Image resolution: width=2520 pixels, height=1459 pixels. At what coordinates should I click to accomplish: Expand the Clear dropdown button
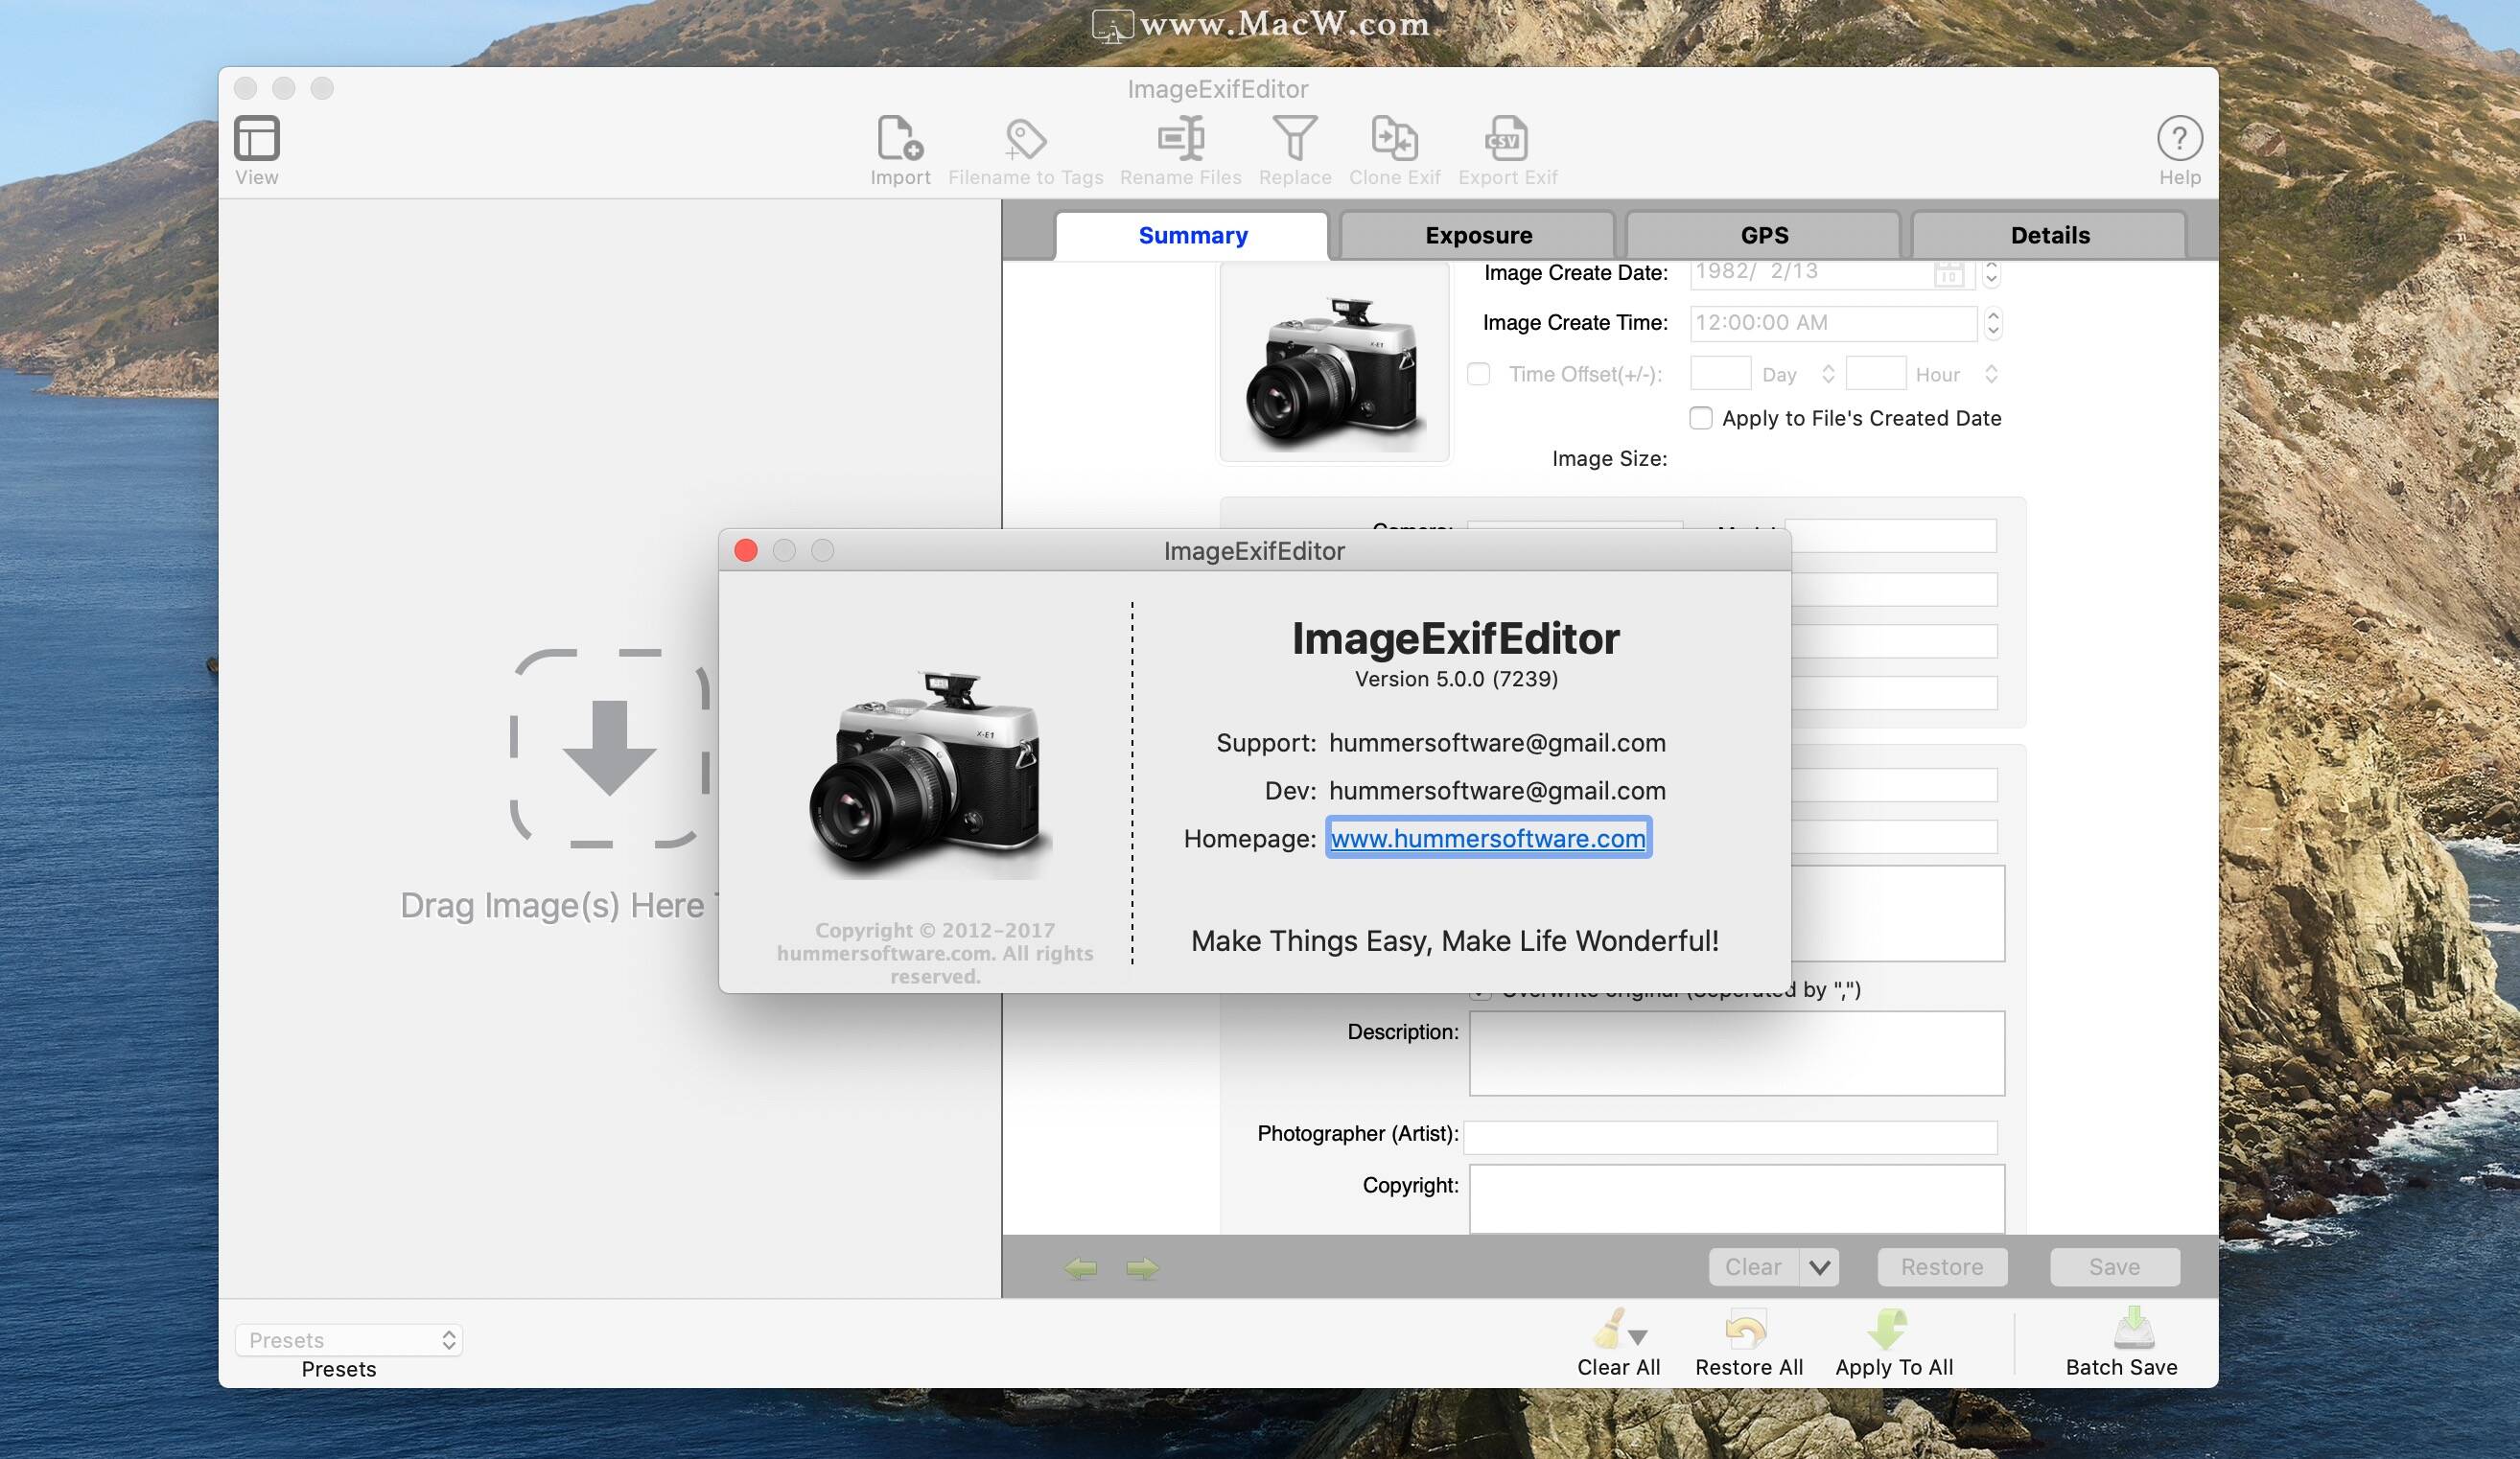[1816, 1264]
